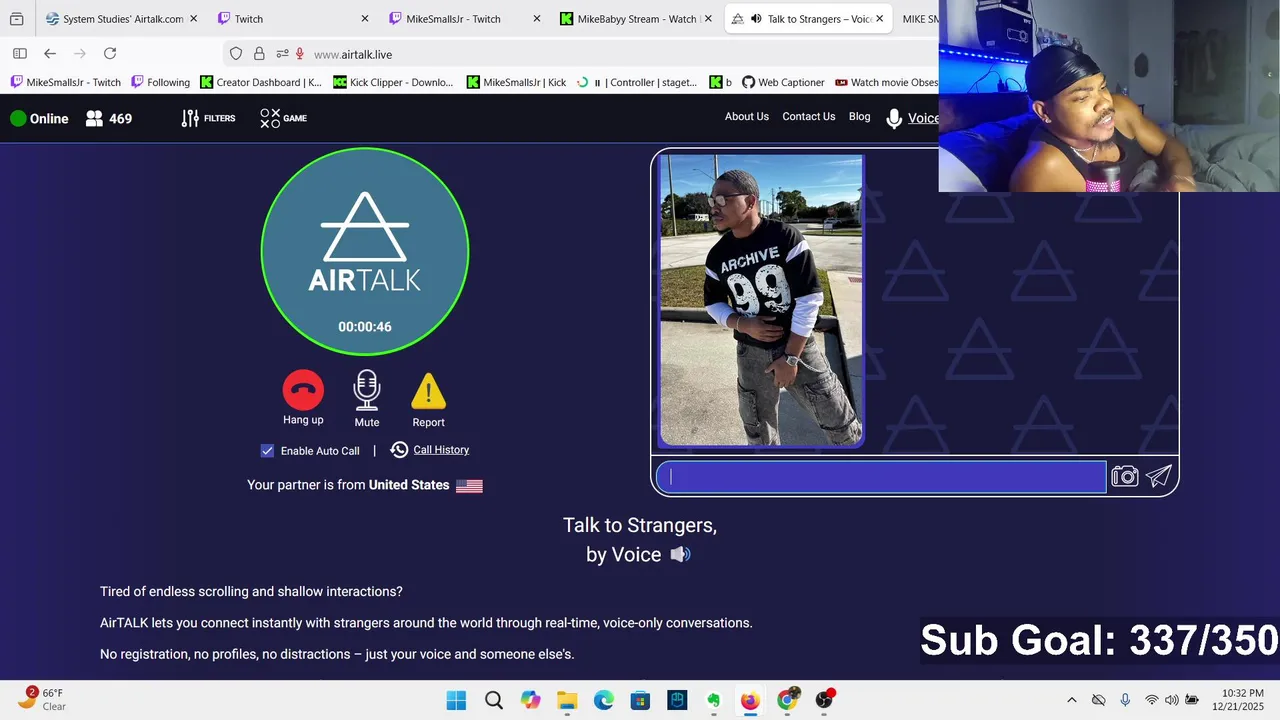Open Creator Dashboard bookmark
1280x720 pixels.
pyautogui.click(x=261, y=82)
